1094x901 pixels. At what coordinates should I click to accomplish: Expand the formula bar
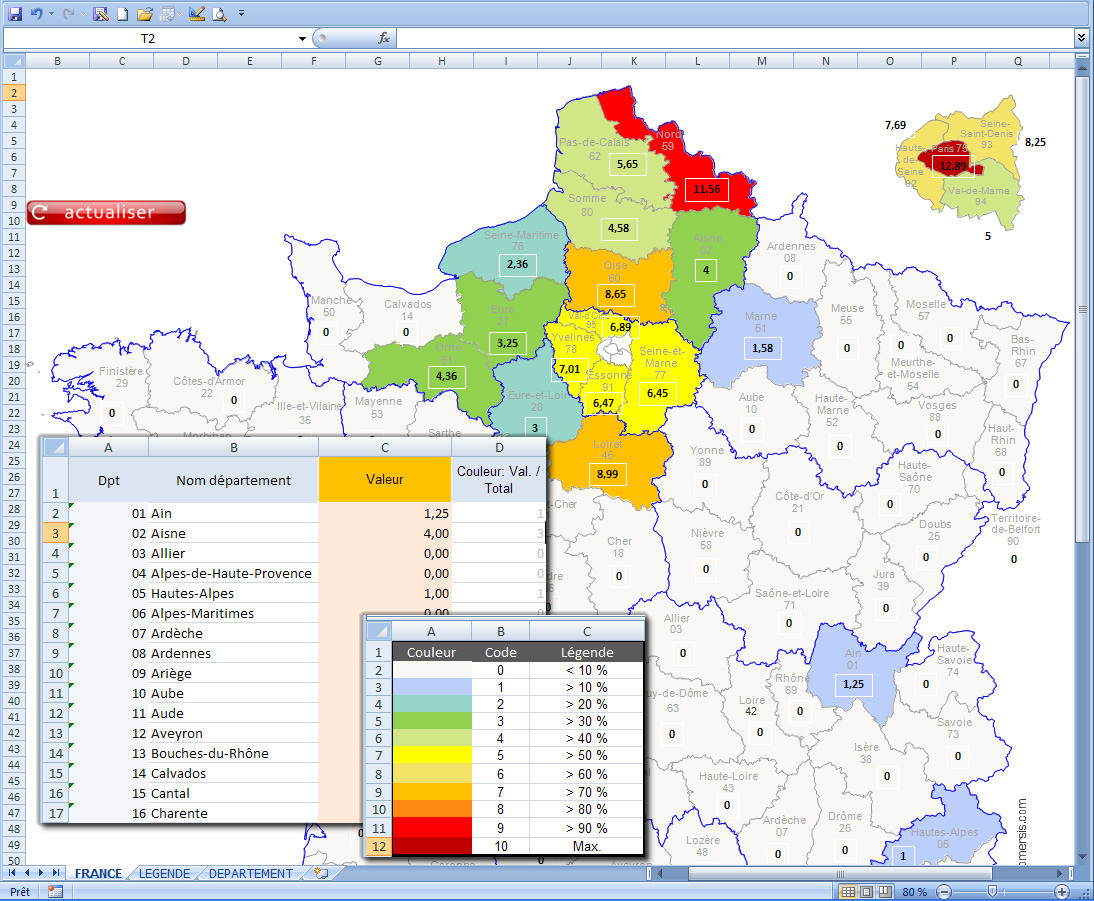pyautogui.click(x=1081, y=38)
